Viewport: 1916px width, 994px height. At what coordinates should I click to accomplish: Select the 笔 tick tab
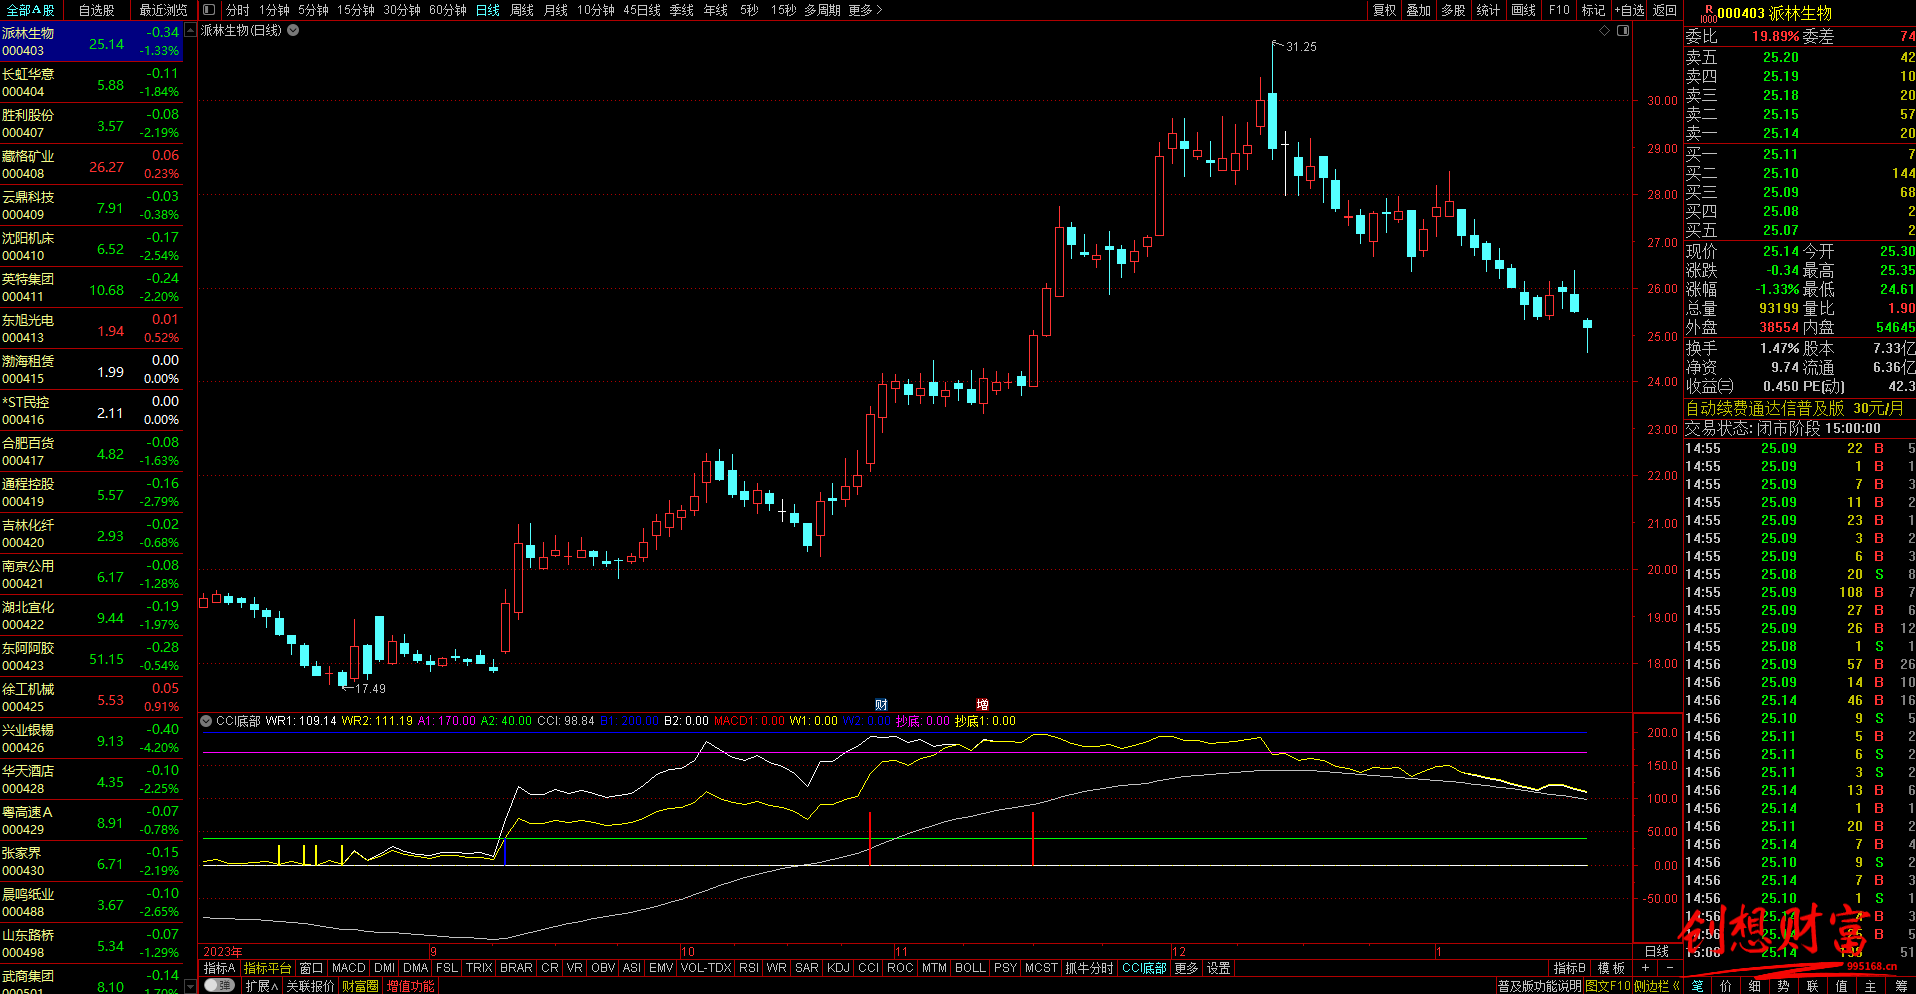(1697, 986)
